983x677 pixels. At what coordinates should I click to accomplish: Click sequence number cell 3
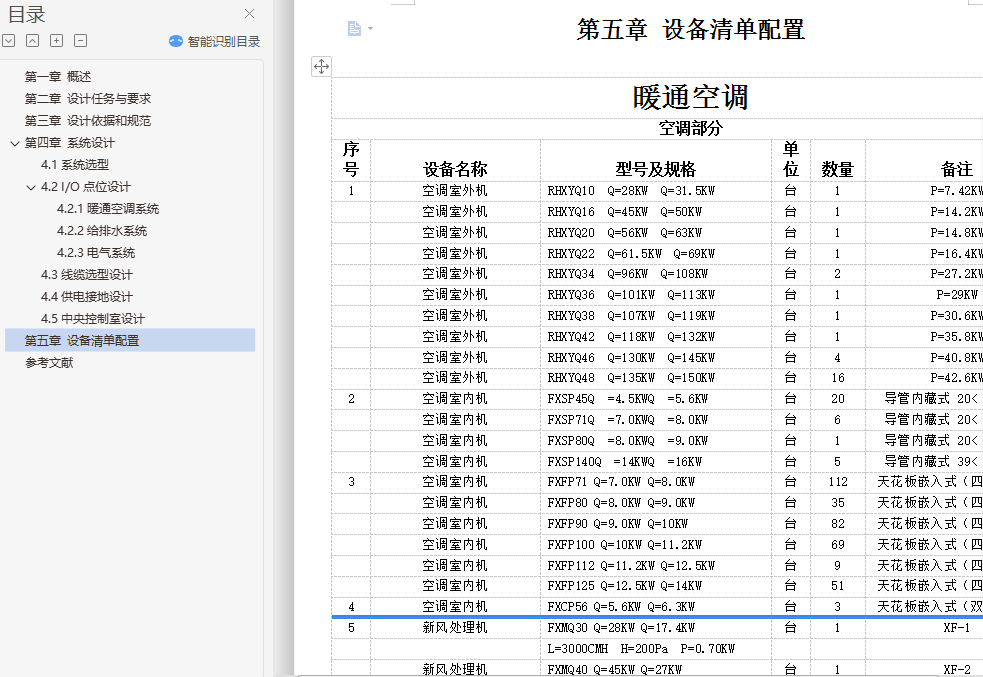(x=351, y=482)
